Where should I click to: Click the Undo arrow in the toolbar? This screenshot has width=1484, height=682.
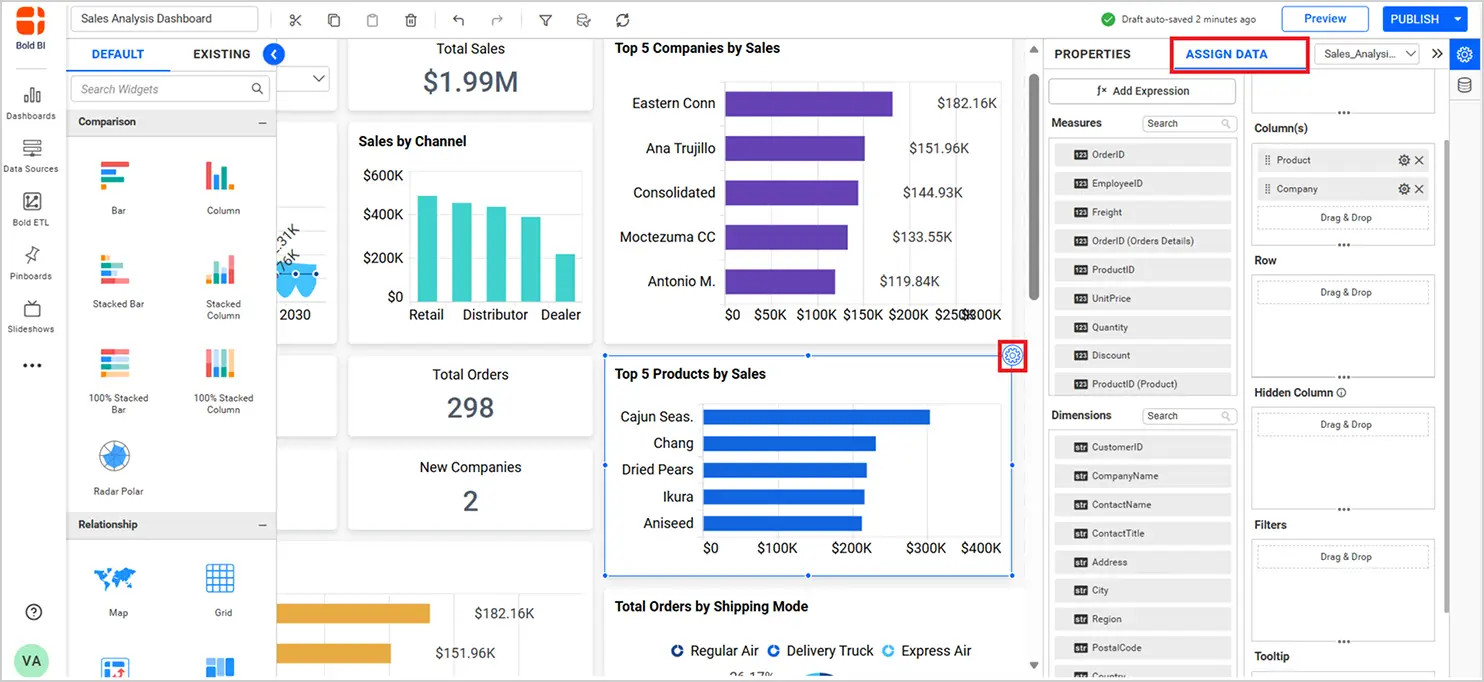point(458,20)
